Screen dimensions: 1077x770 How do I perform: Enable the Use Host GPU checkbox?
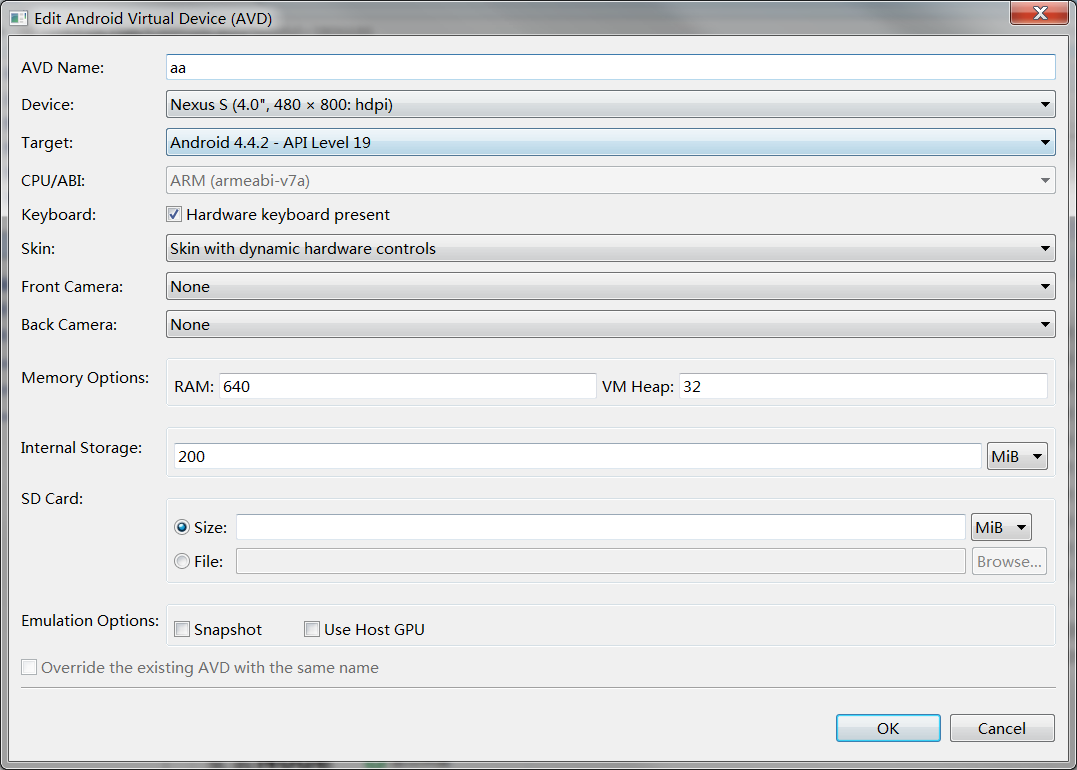(x=312, y=629)
